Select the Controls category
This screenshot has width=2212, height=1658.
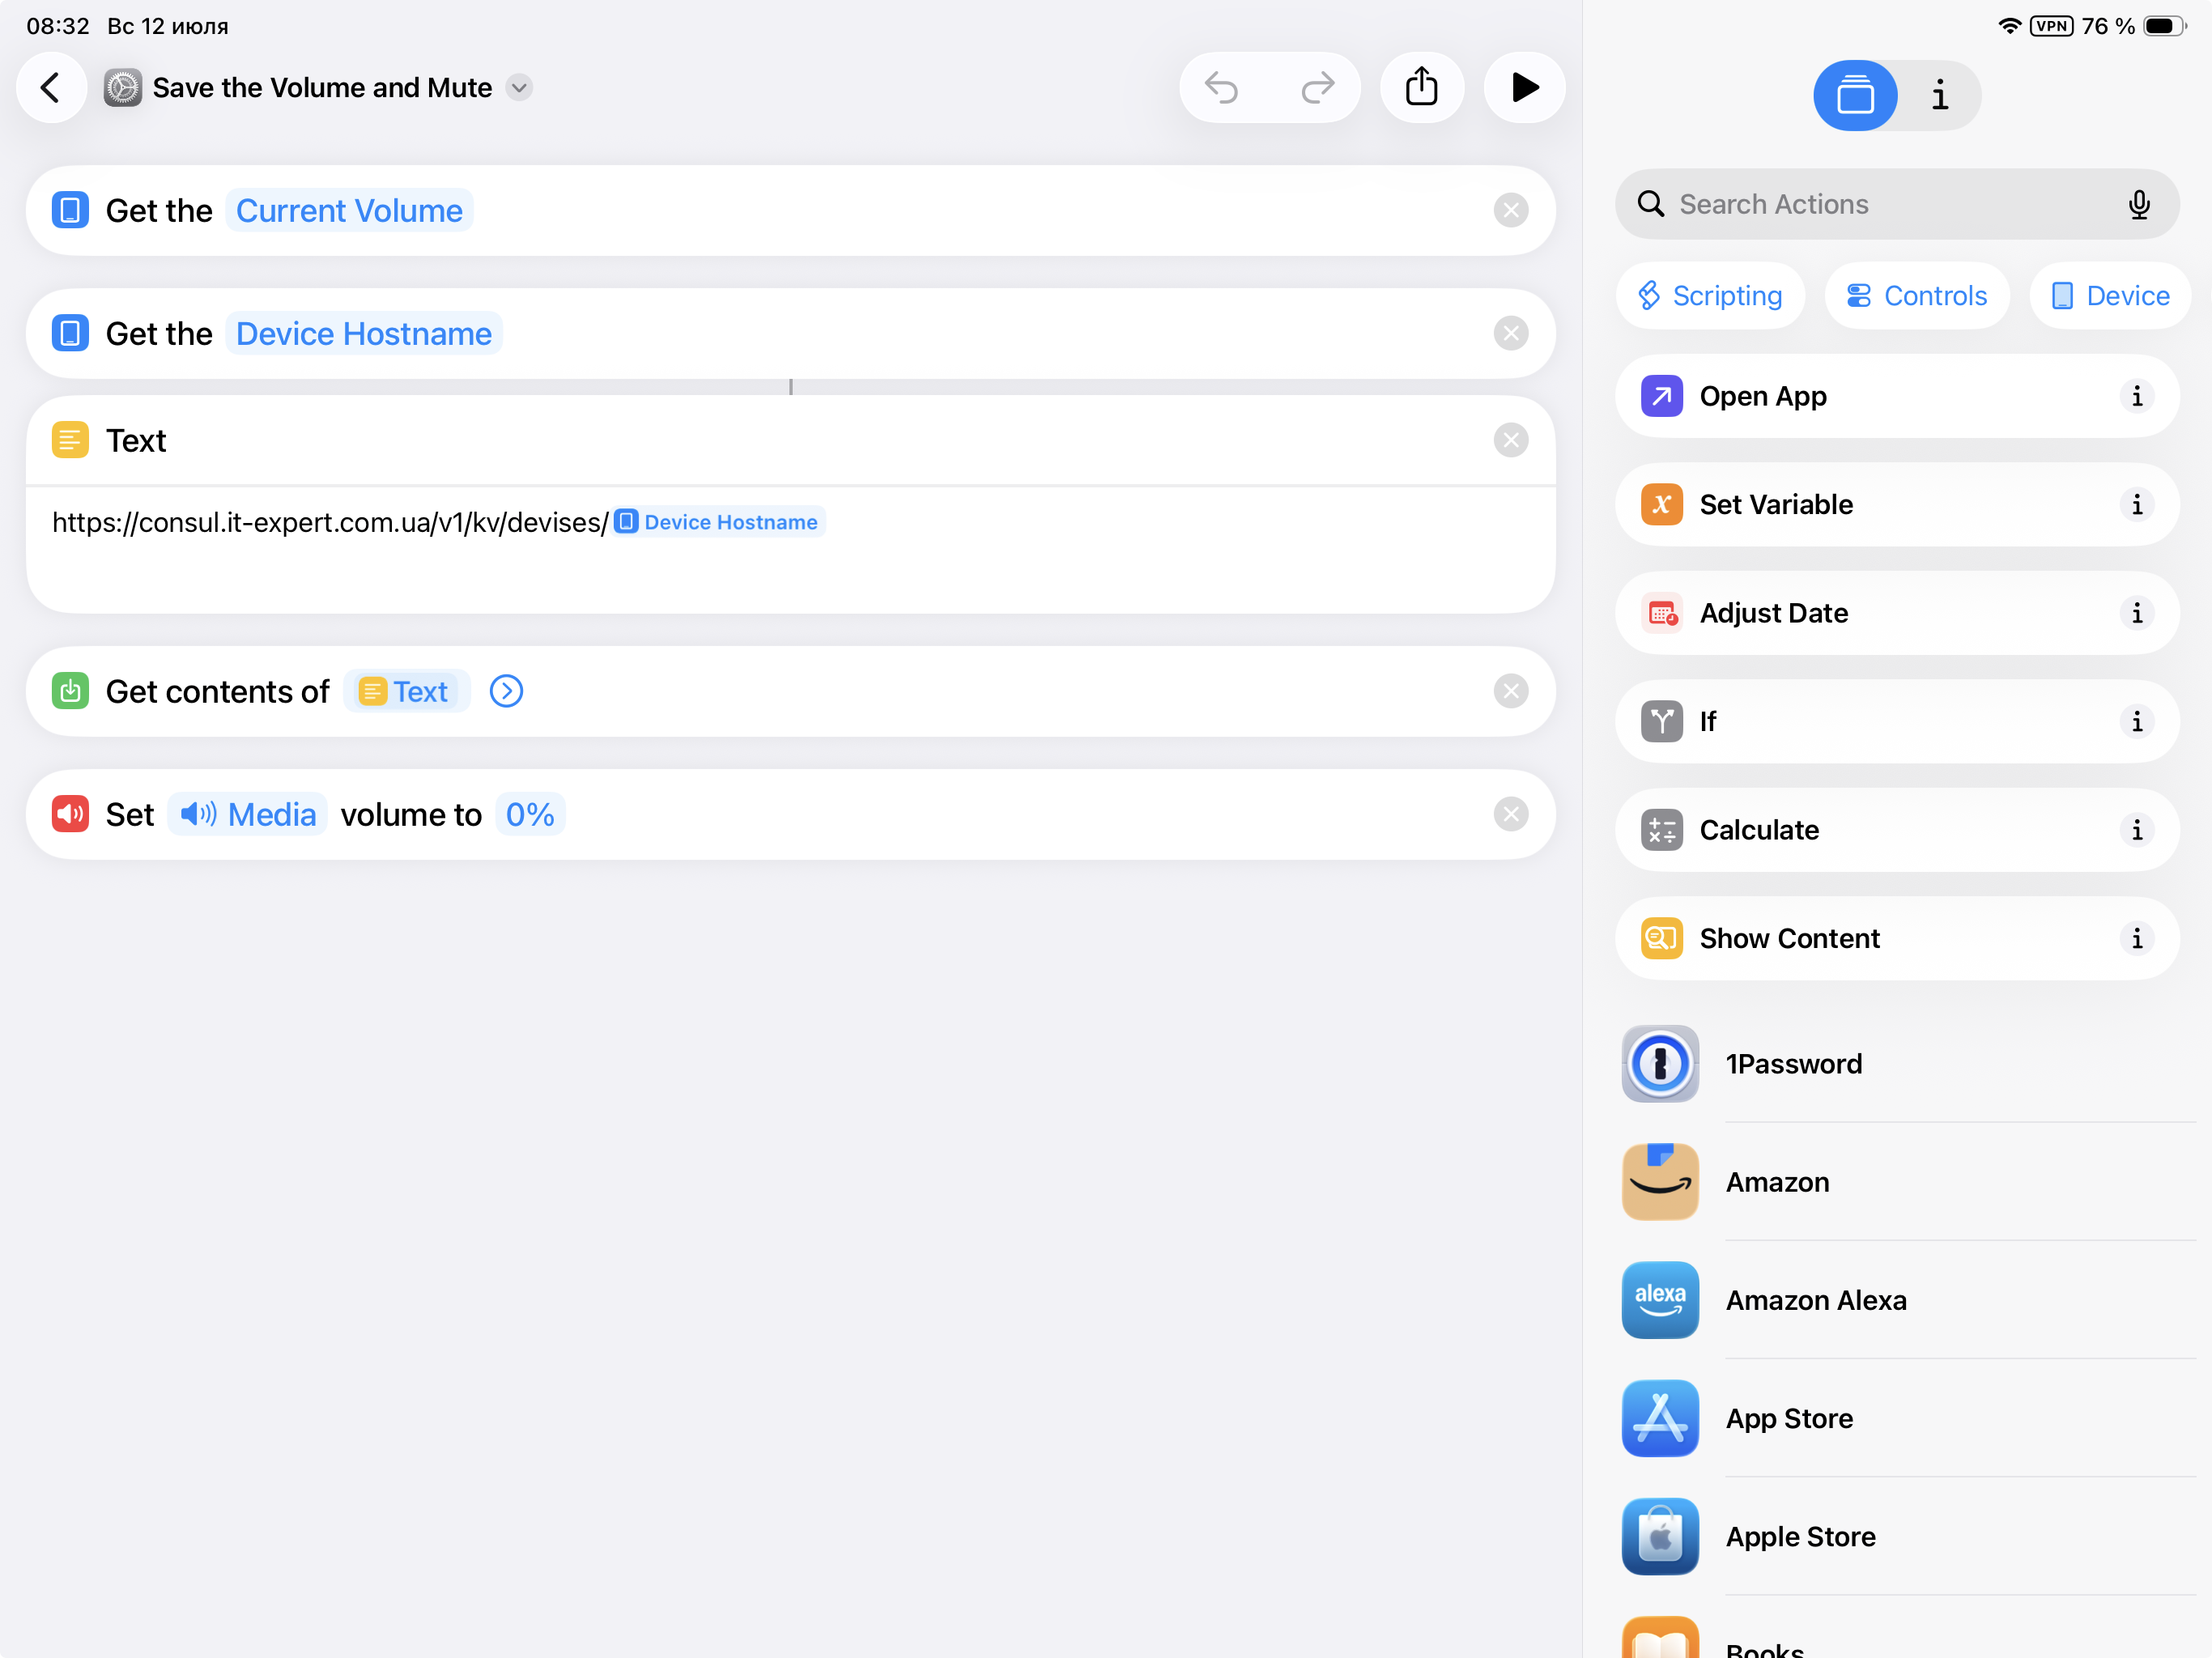pos(1917,296)
